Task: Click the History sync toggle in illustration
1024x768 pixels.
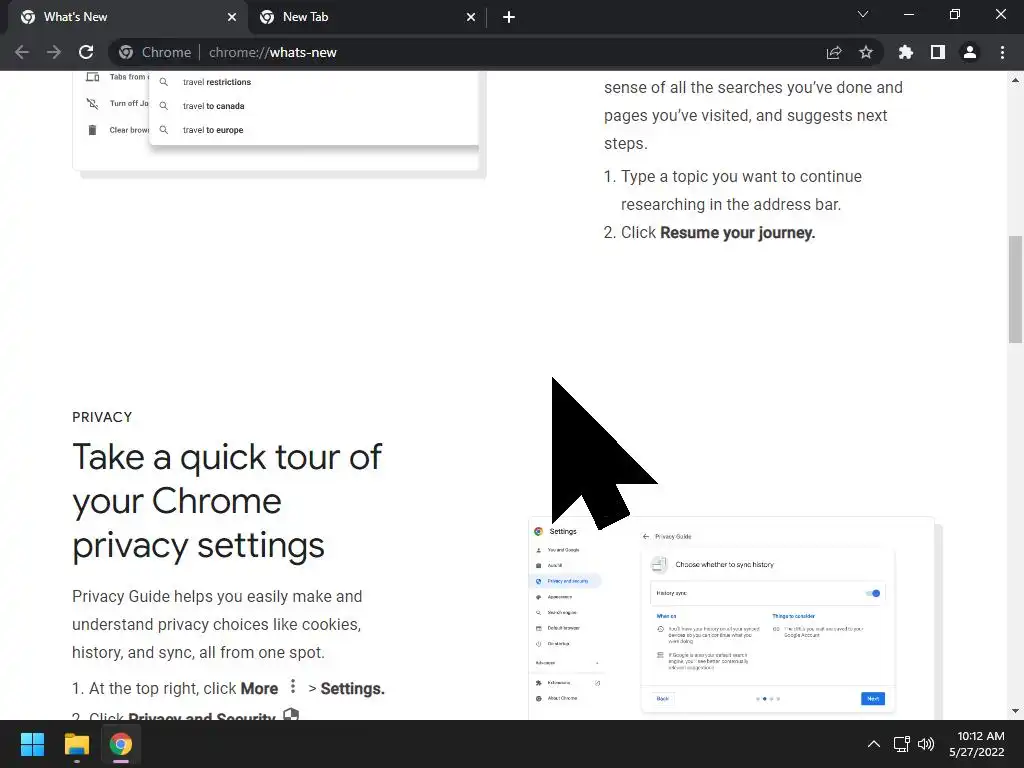Action: point(872,593)
